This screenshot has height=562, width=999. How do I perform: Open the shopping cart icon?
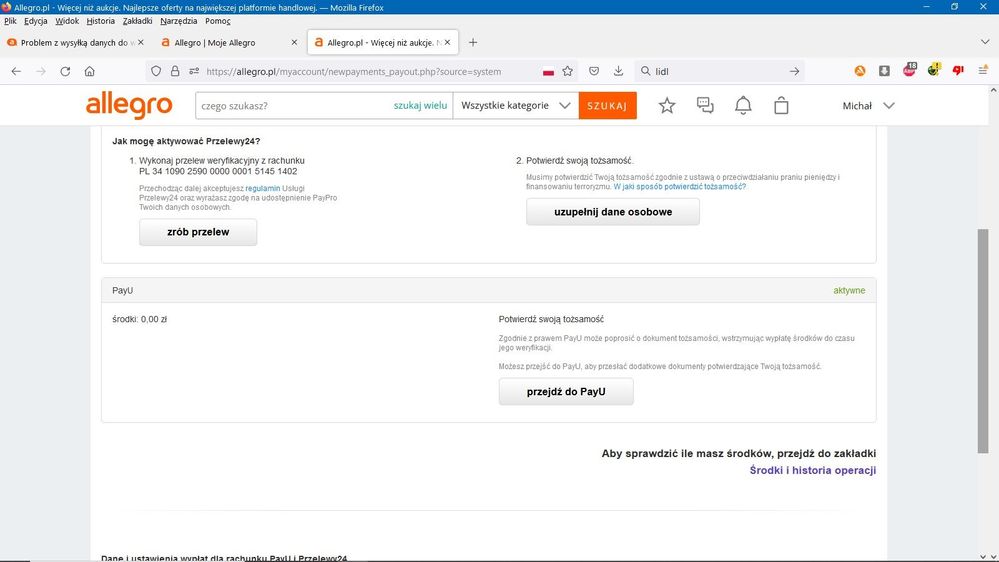pos(782,105)
